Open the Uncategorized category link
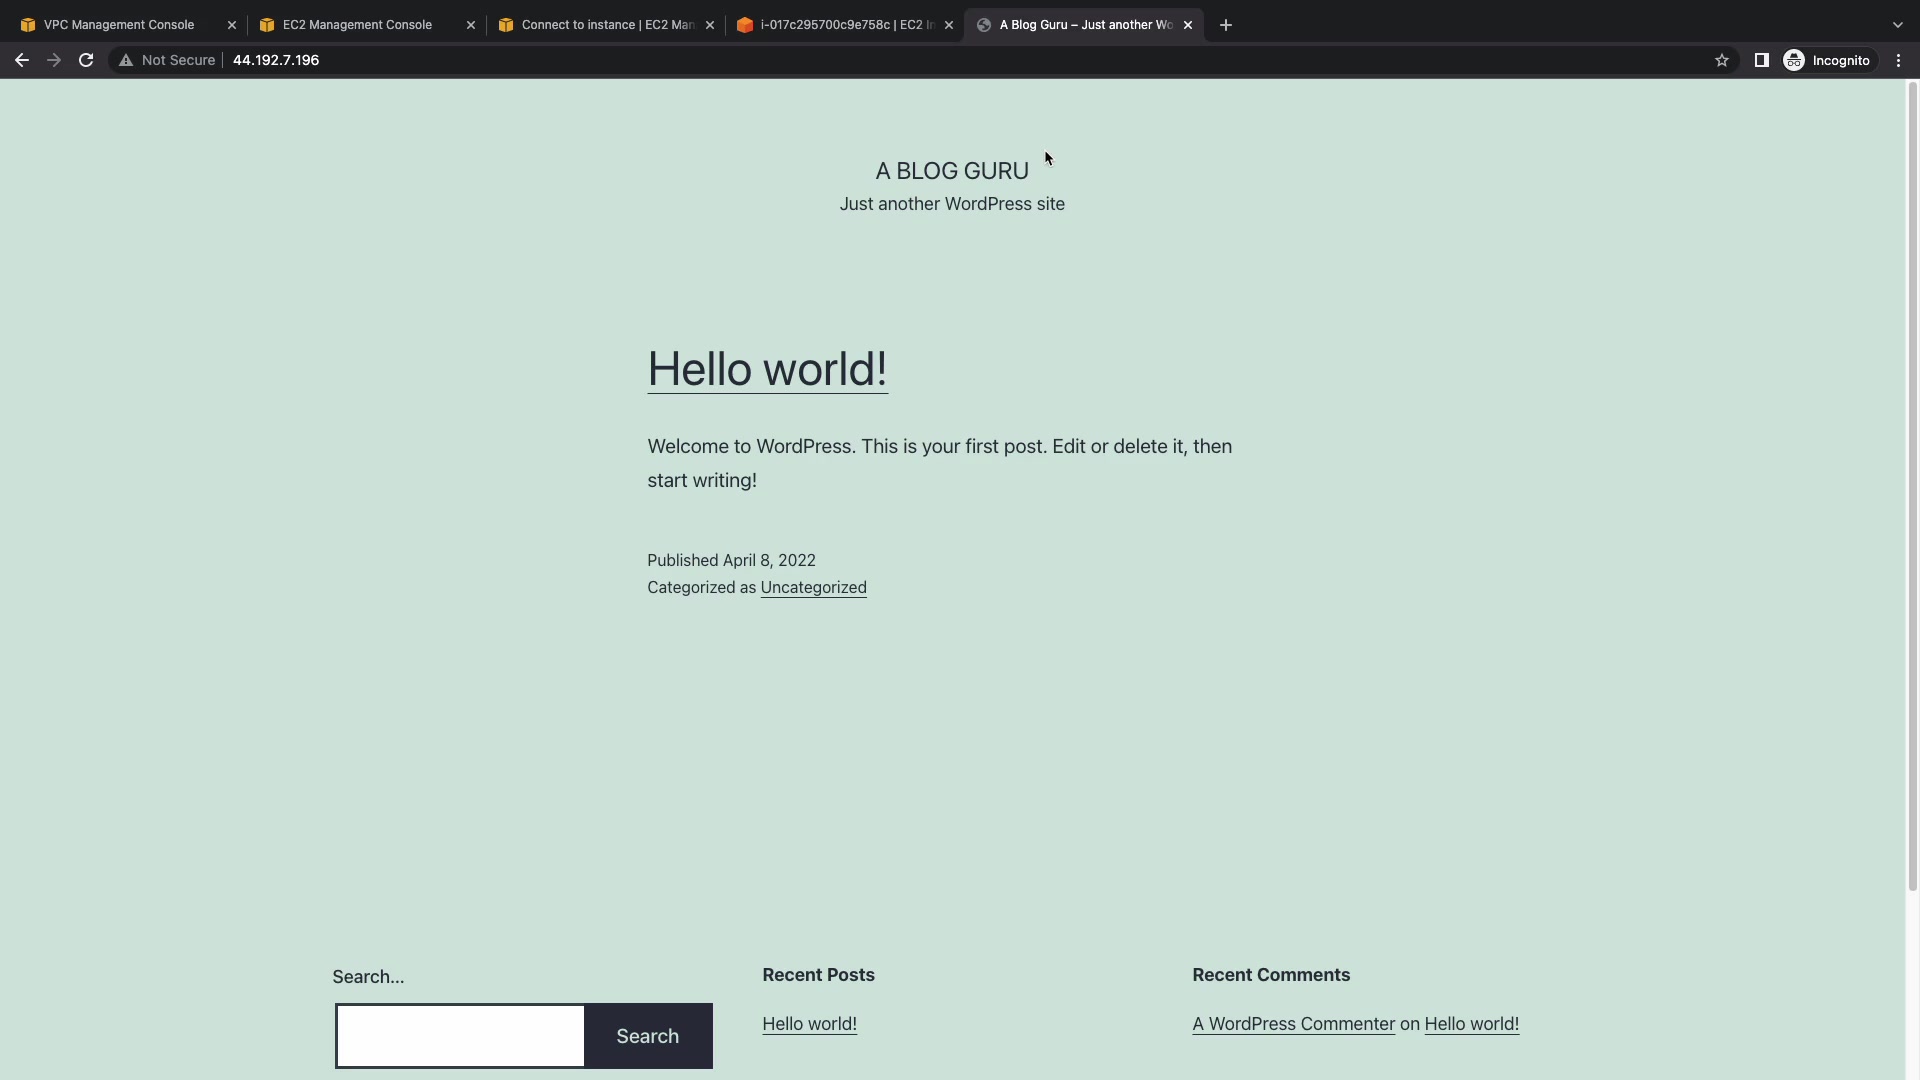The width and height of the screenshot is (1920, 1080). tap(813, 588)
